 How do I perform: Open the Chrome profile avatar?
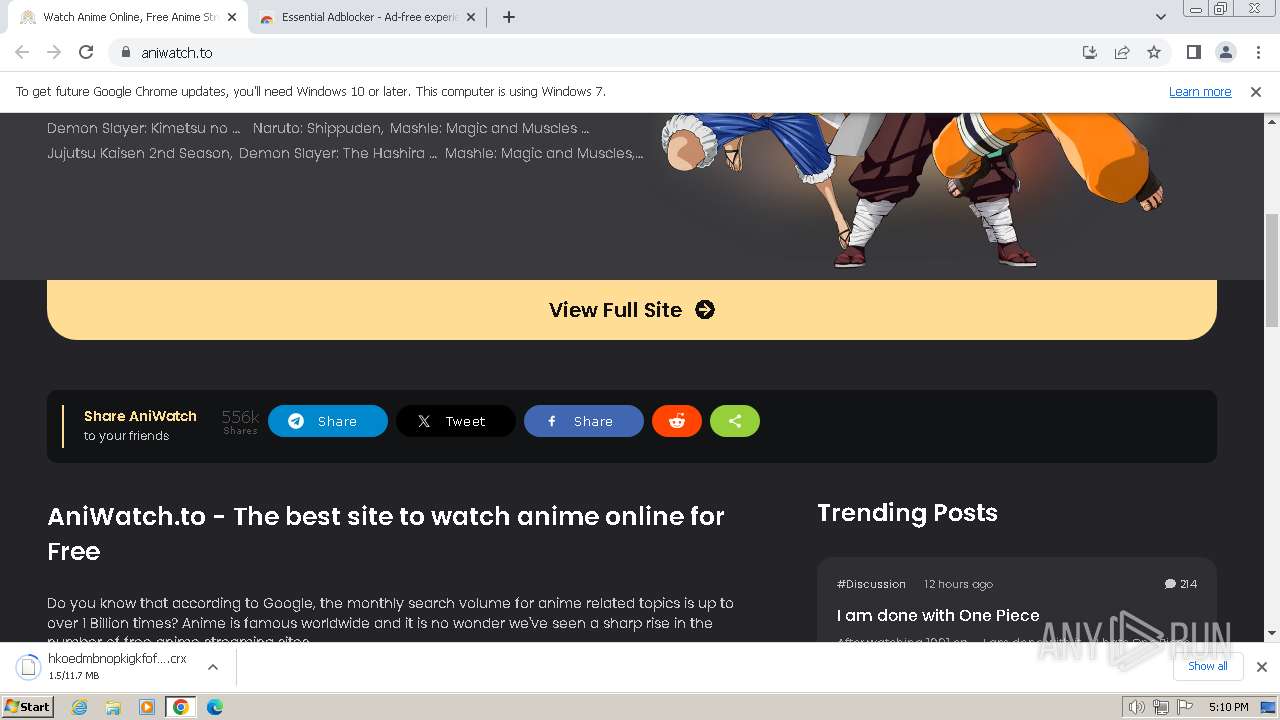click(1225, 52)
